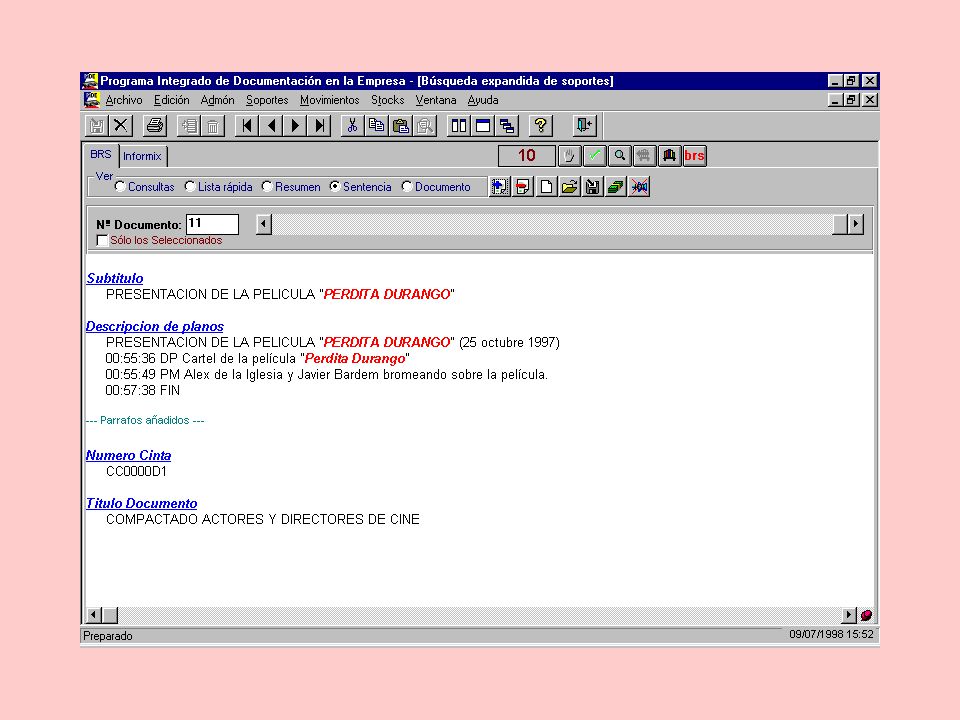Click the single window layout icon

pos(483,126)
